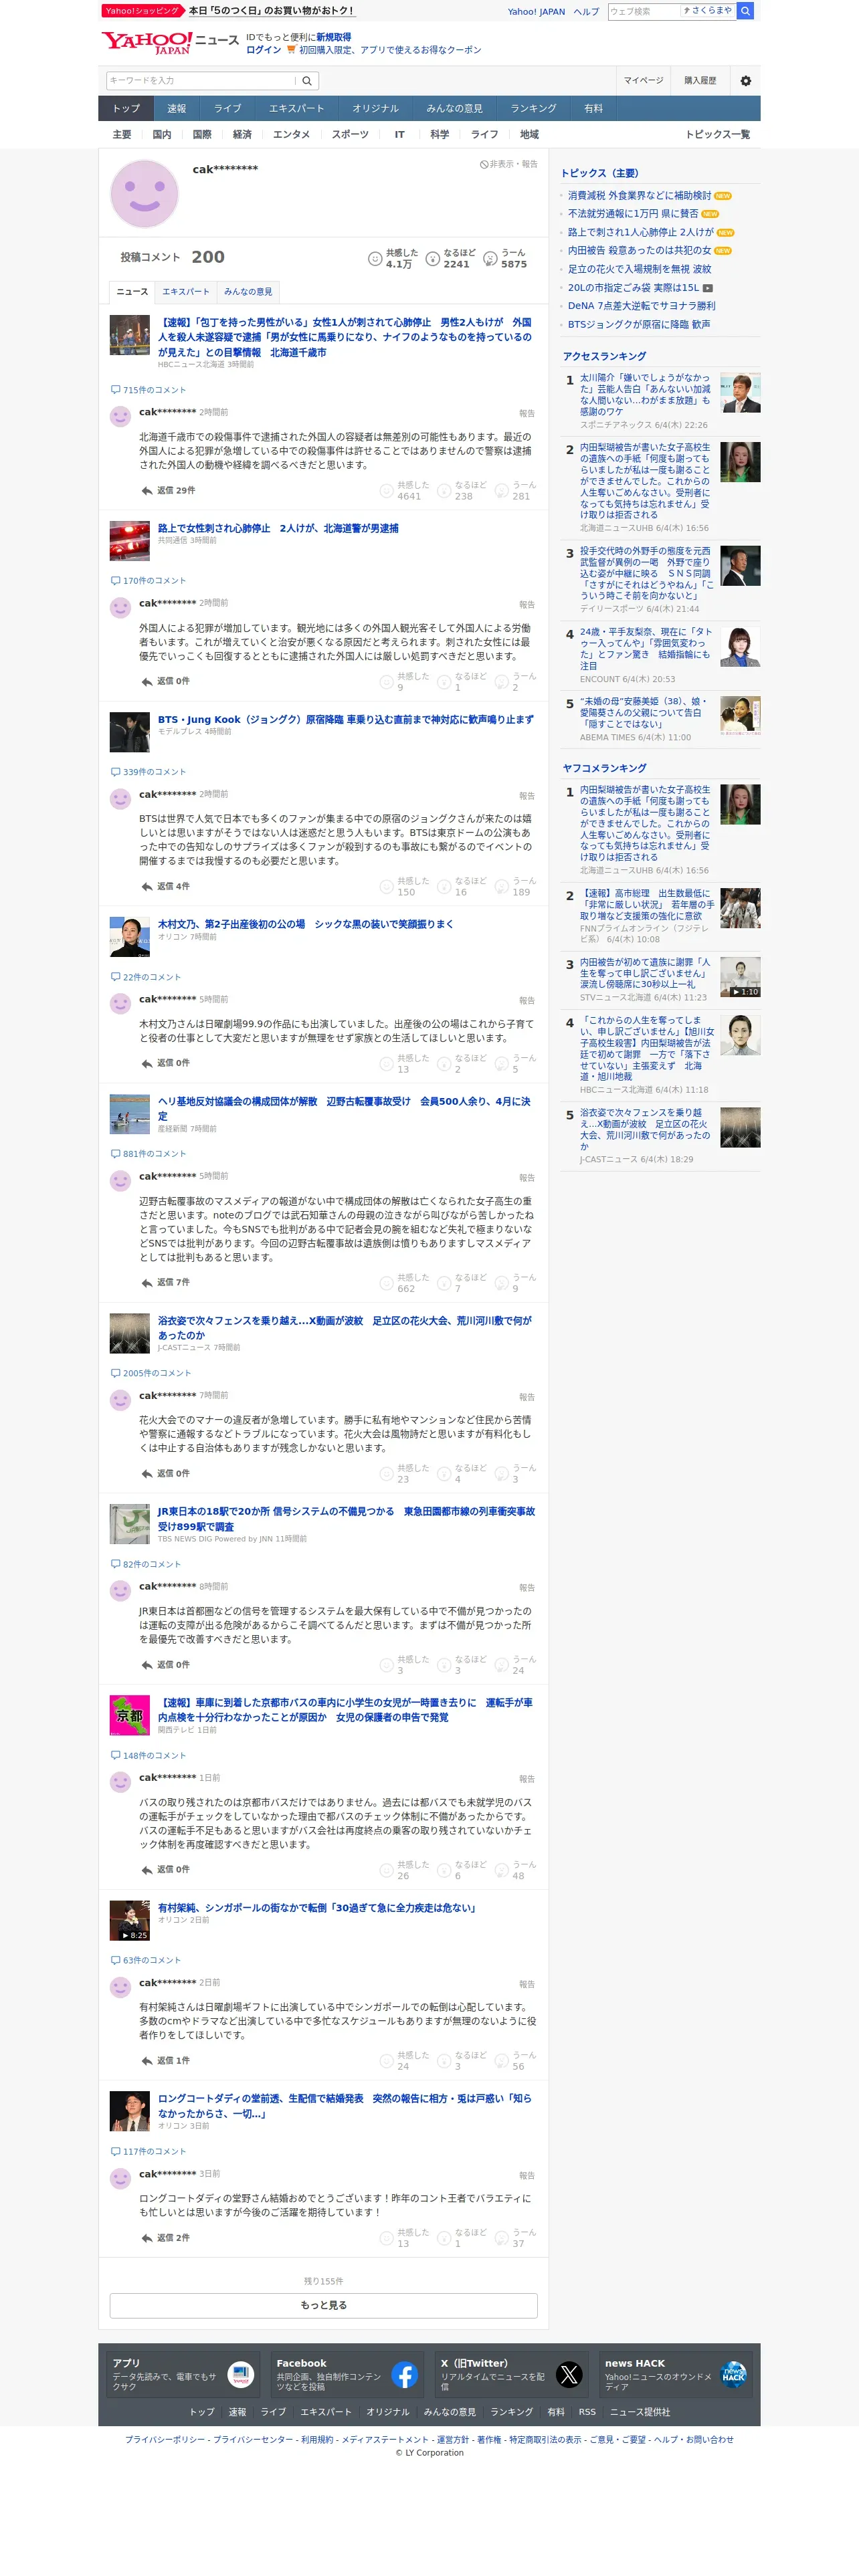Toggle 共感した reaction showing 26
The height and width of the screenshot is (2576, 859).
pyautogui.click(x=403, y=1870)
